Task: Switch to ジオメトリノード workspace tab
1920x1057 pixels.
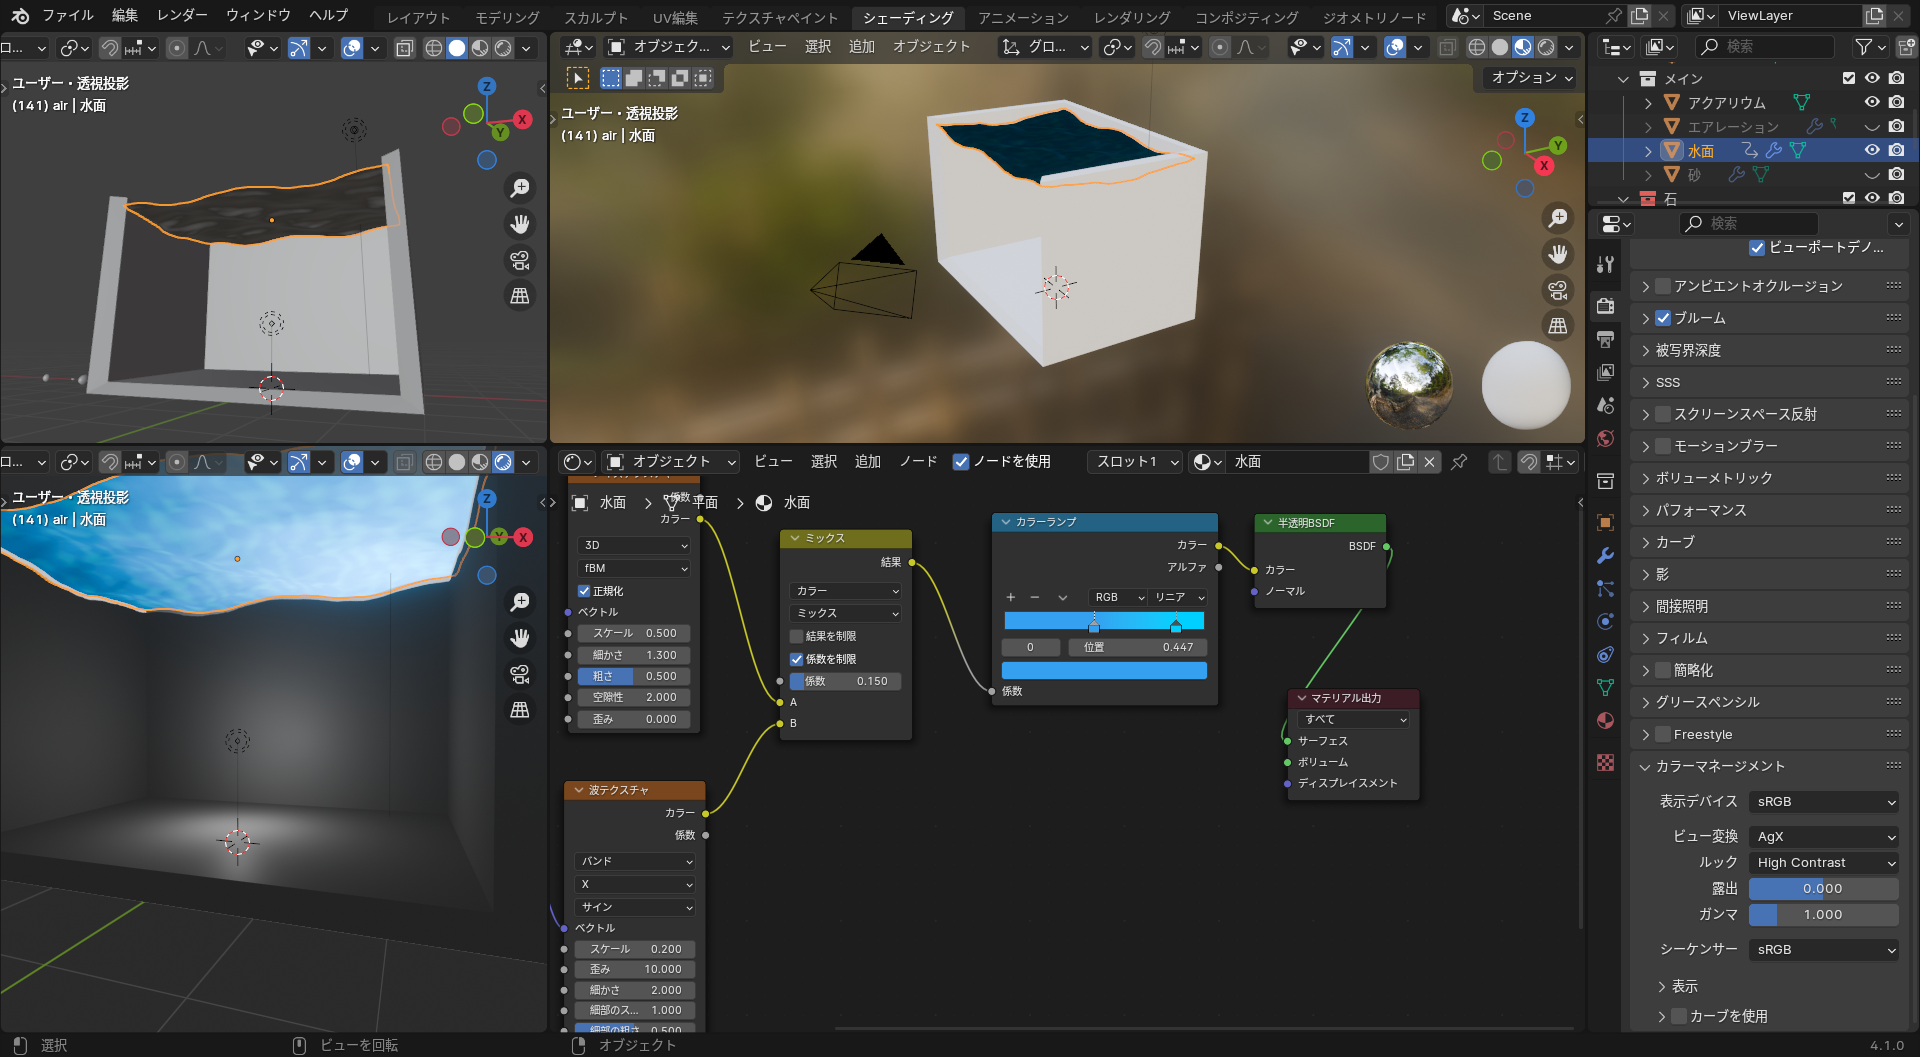Action: click(1374, 17)
